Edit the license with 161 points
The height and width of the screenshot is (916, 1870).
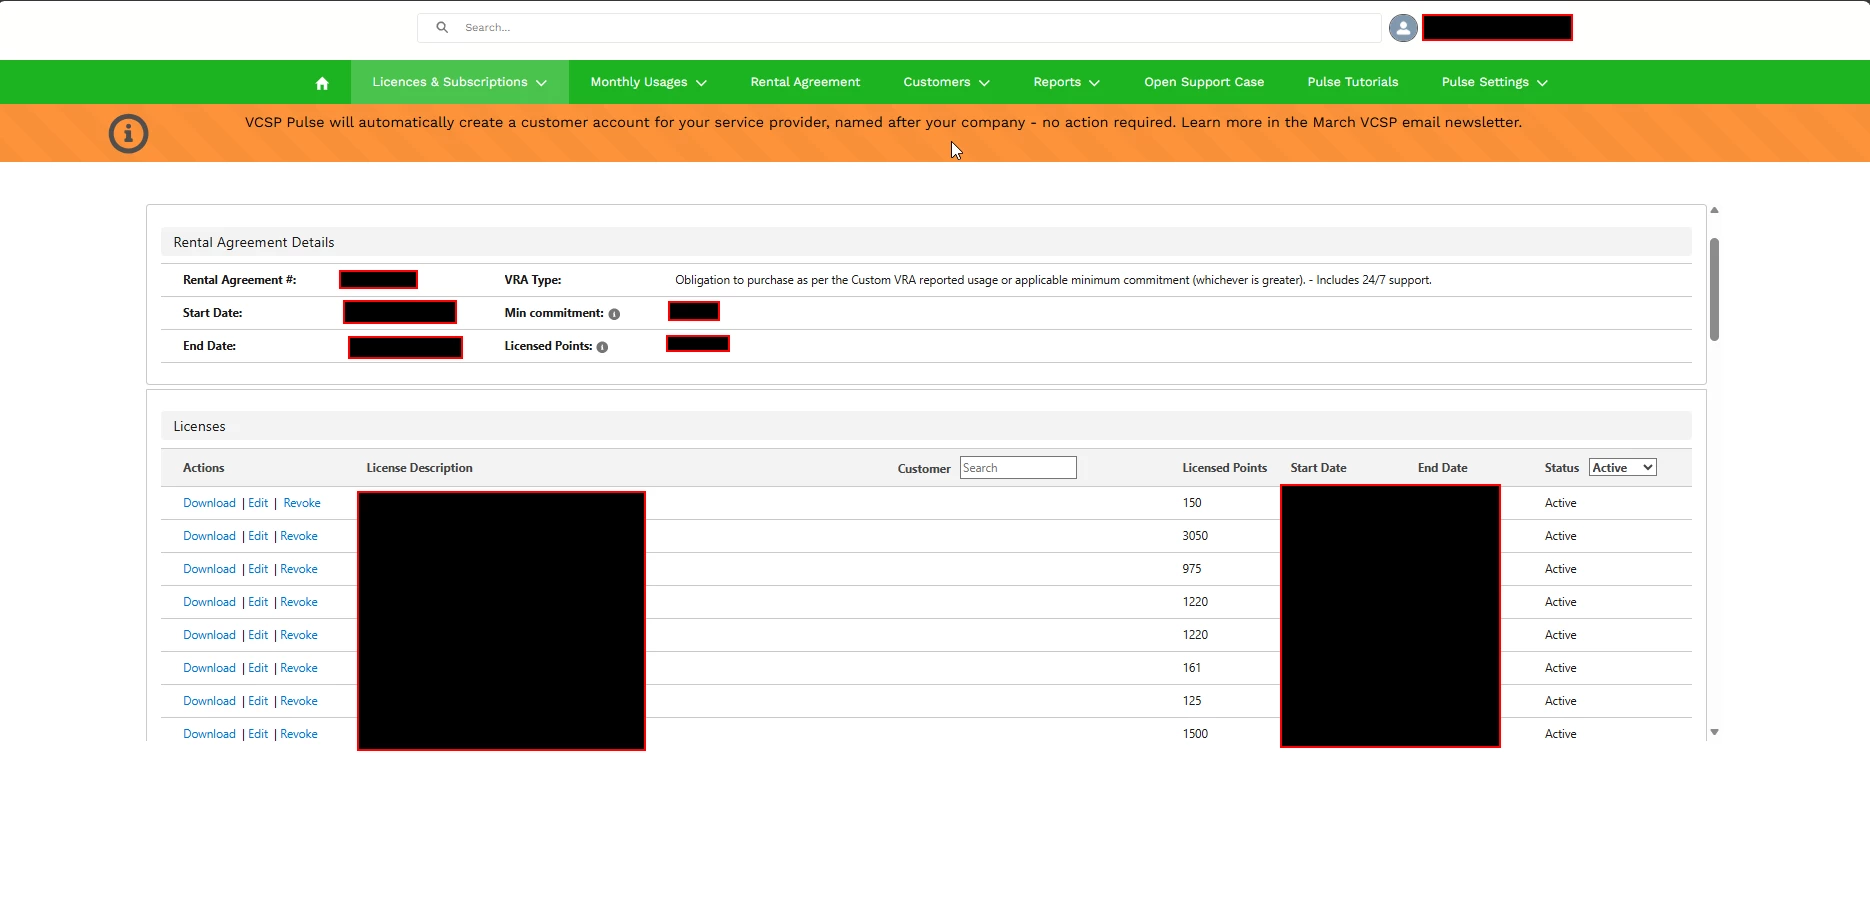pos(258,668)
